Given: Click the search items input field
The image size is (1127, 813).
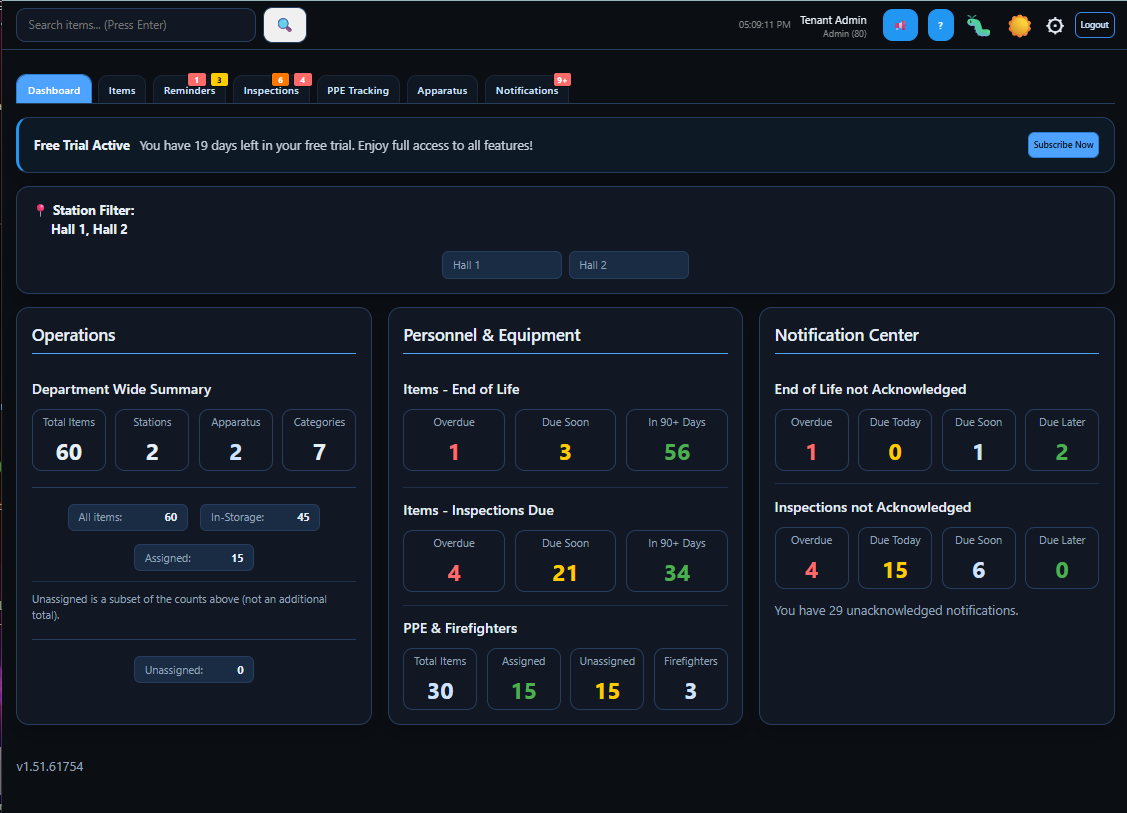Looking at the screenshot, I should tap(135, 24).
